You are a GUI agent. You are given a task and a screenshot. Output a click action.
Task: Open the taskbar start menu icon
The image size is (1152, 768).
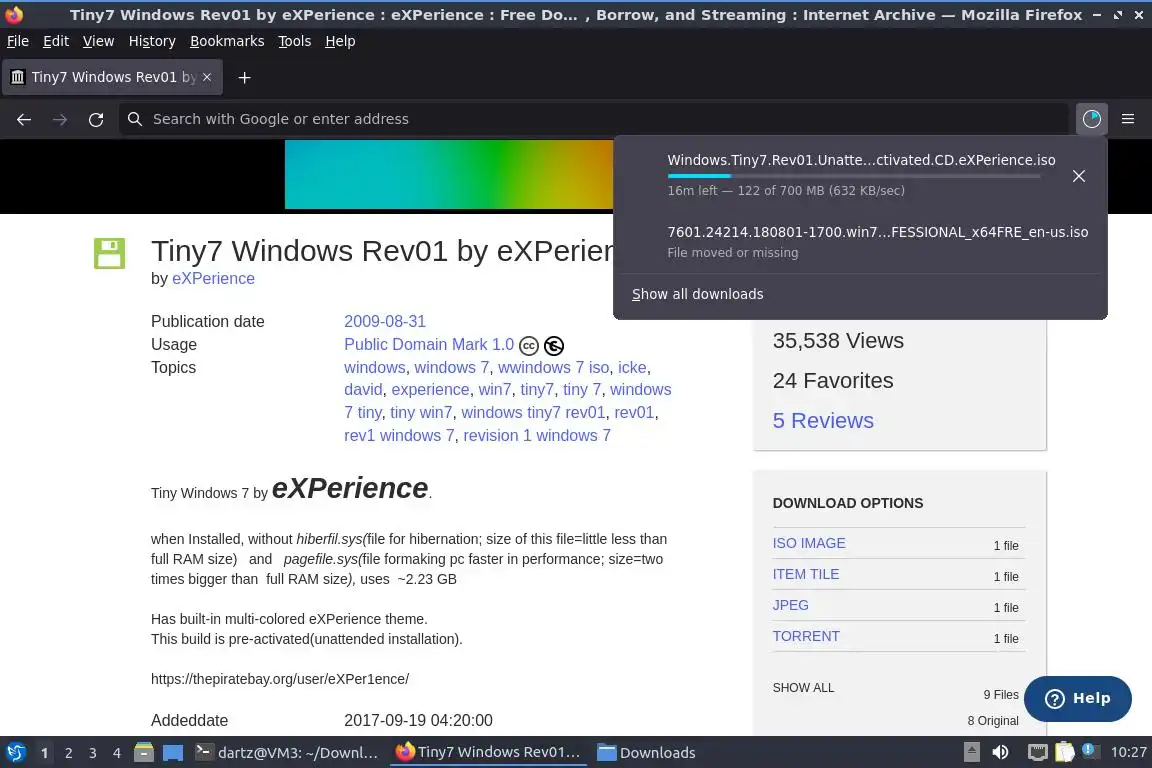(15, 753)
